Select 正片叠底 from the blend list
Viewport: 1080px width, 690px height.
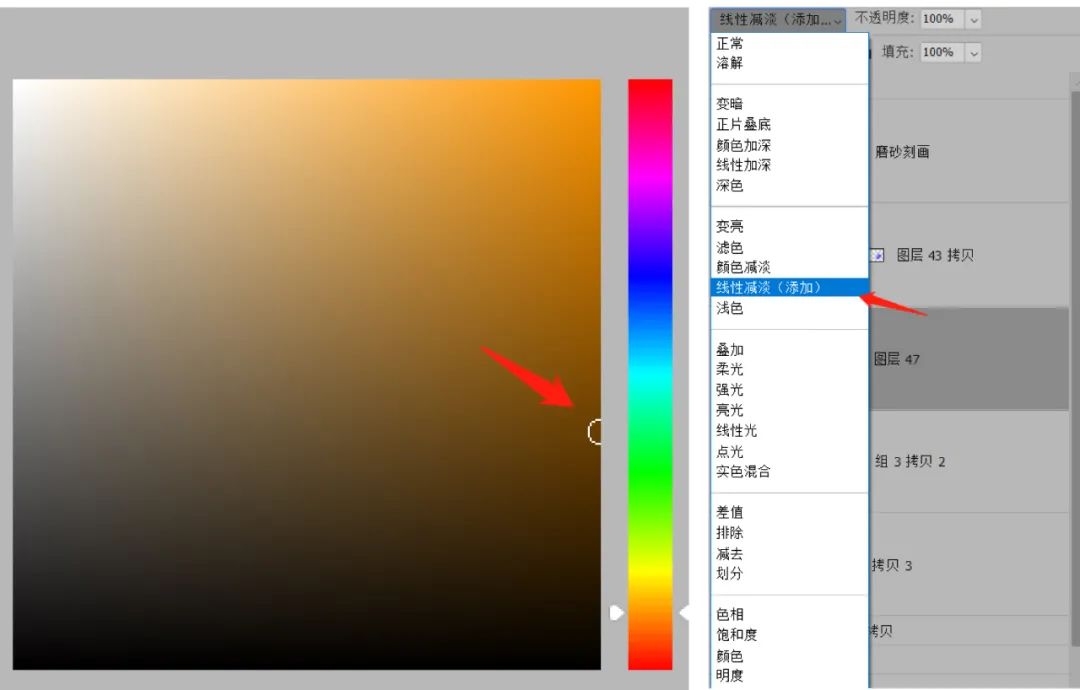[x=743, y=125]
